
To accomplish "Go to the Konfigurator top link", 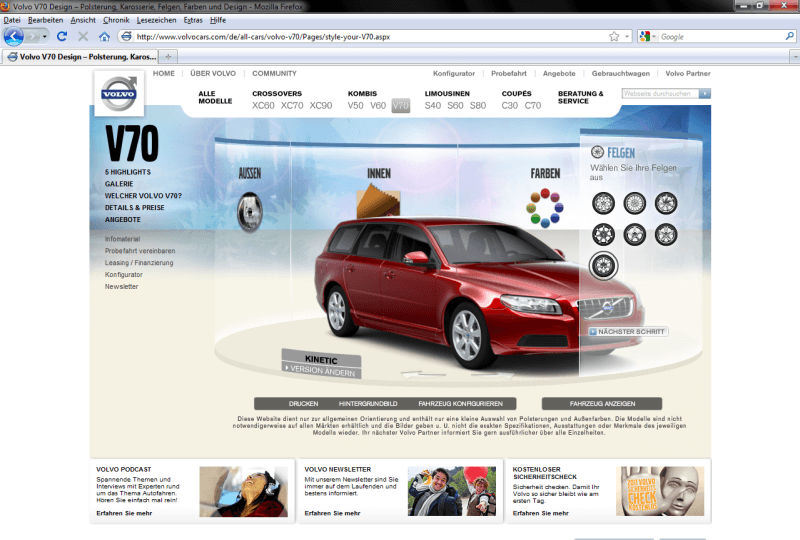I will (x=454, y=73).
